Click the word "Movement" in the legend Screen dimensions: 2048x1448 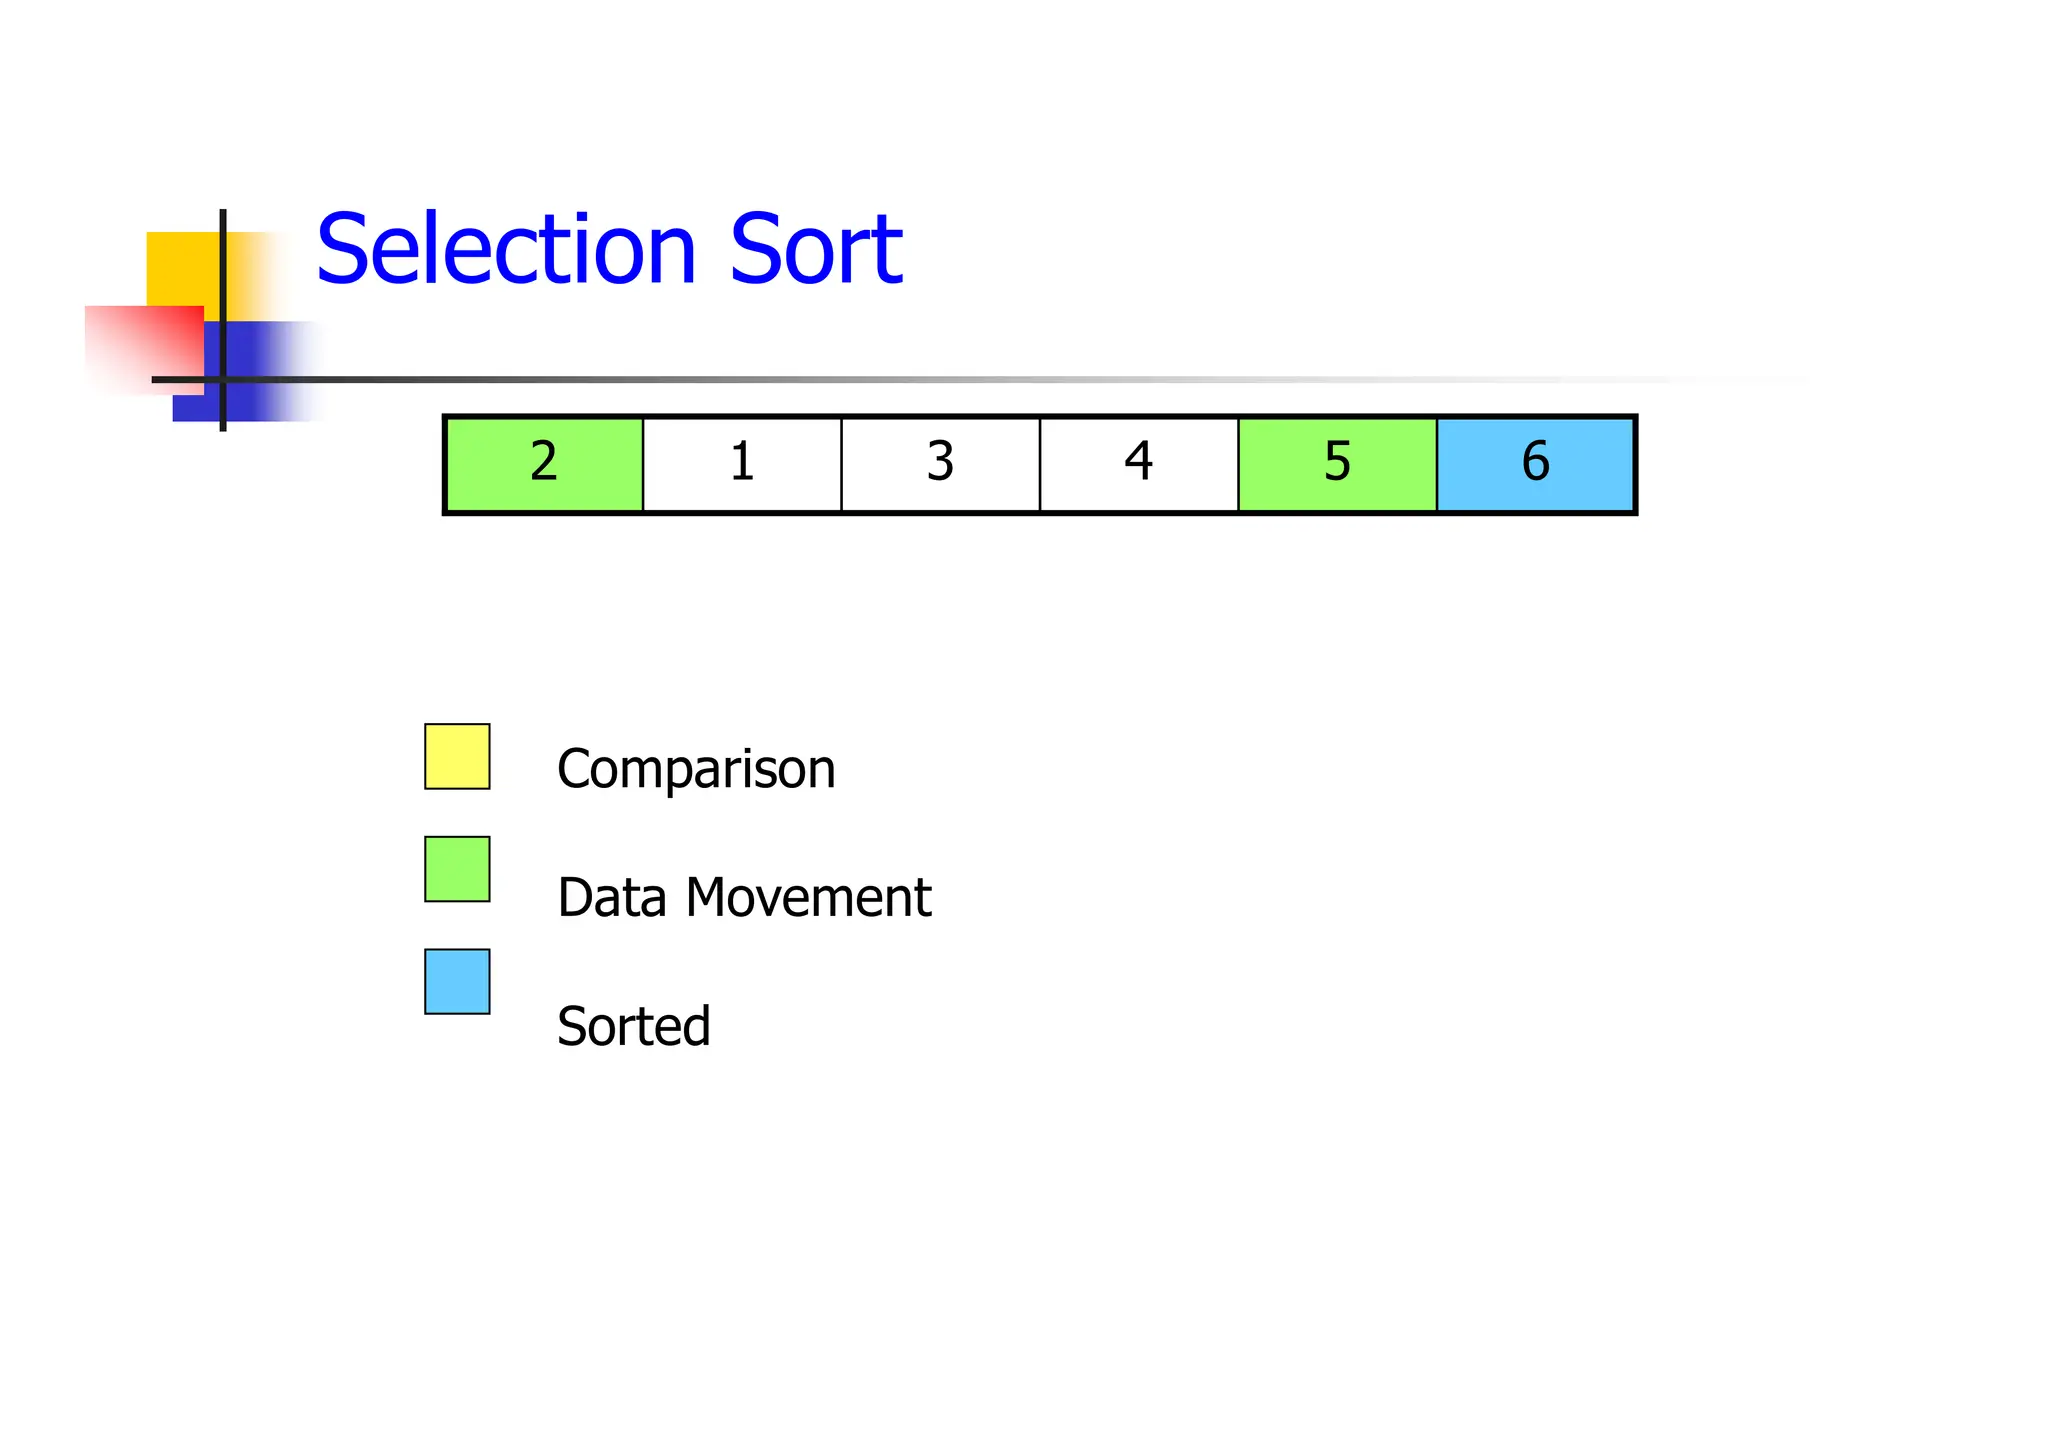point(808,898)
